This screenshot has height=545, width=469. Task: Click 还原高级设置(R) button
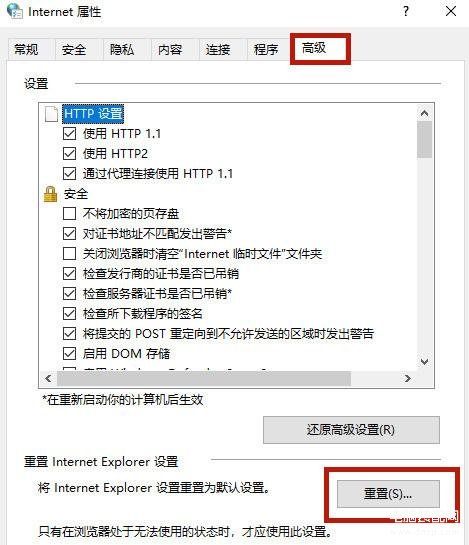pos(351,430)
